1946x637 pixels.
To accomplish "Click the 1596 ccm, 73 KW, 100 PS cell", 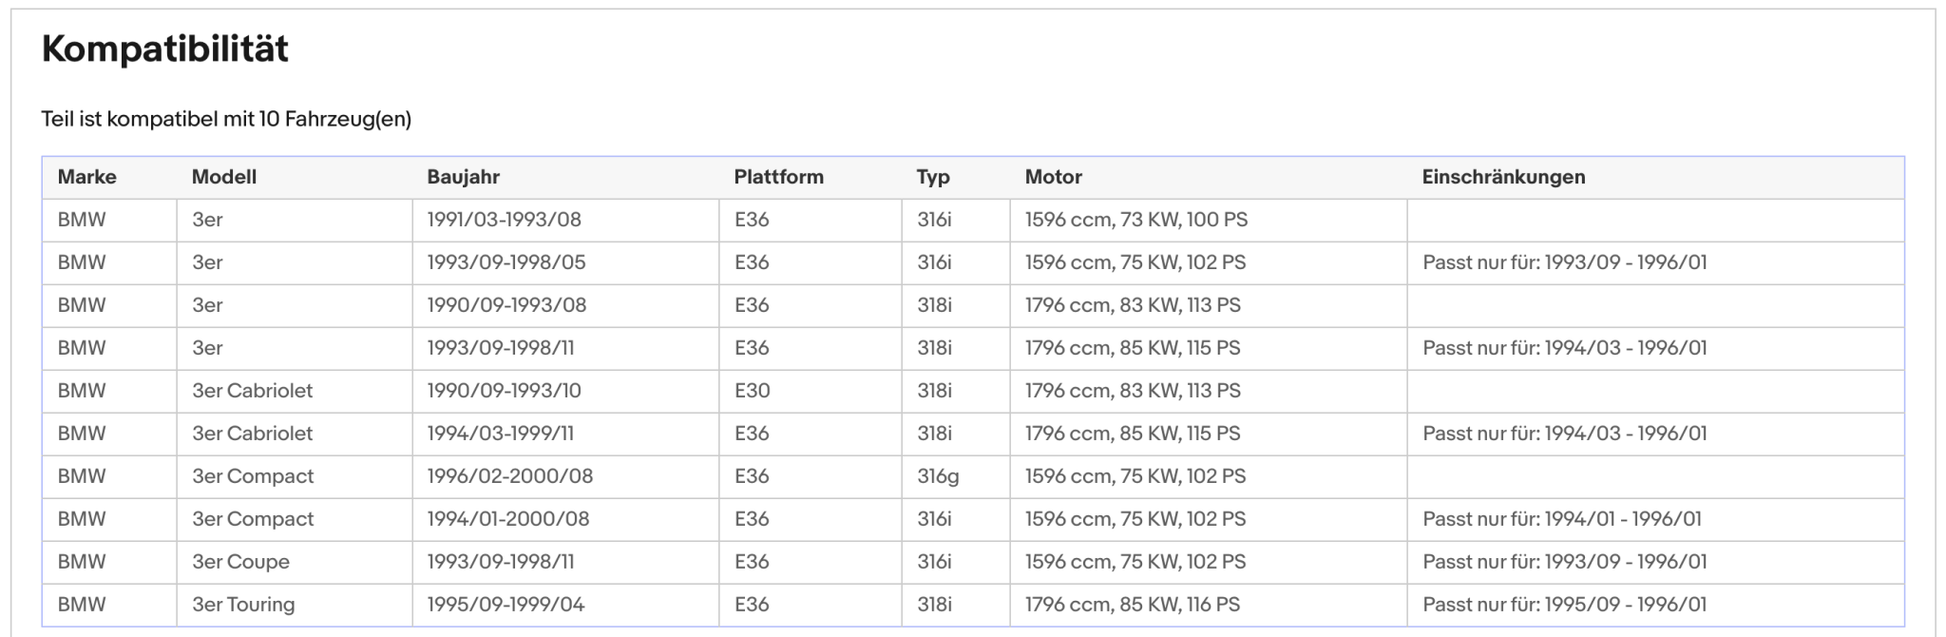I will pyautogui.click(x=1136, y=220).
